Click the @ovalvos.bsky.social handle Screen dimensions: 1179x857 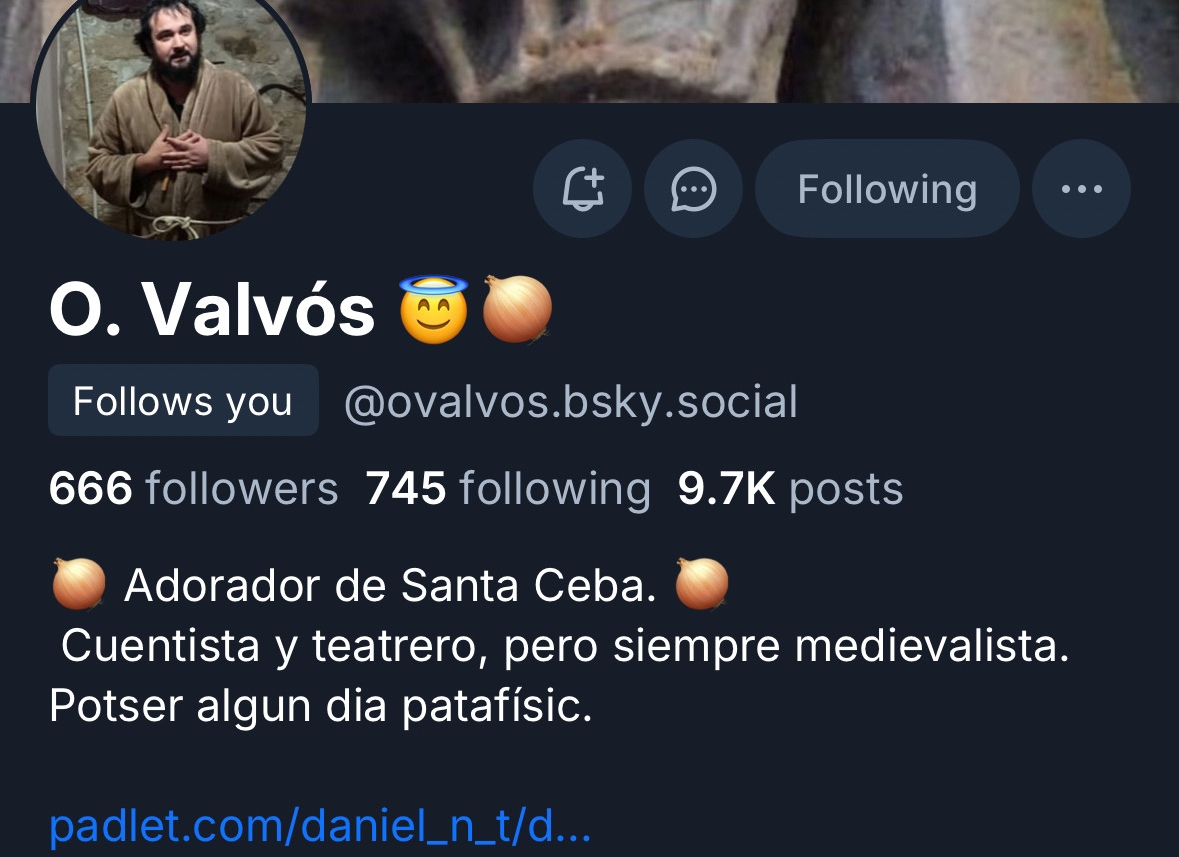click(571, 401)
